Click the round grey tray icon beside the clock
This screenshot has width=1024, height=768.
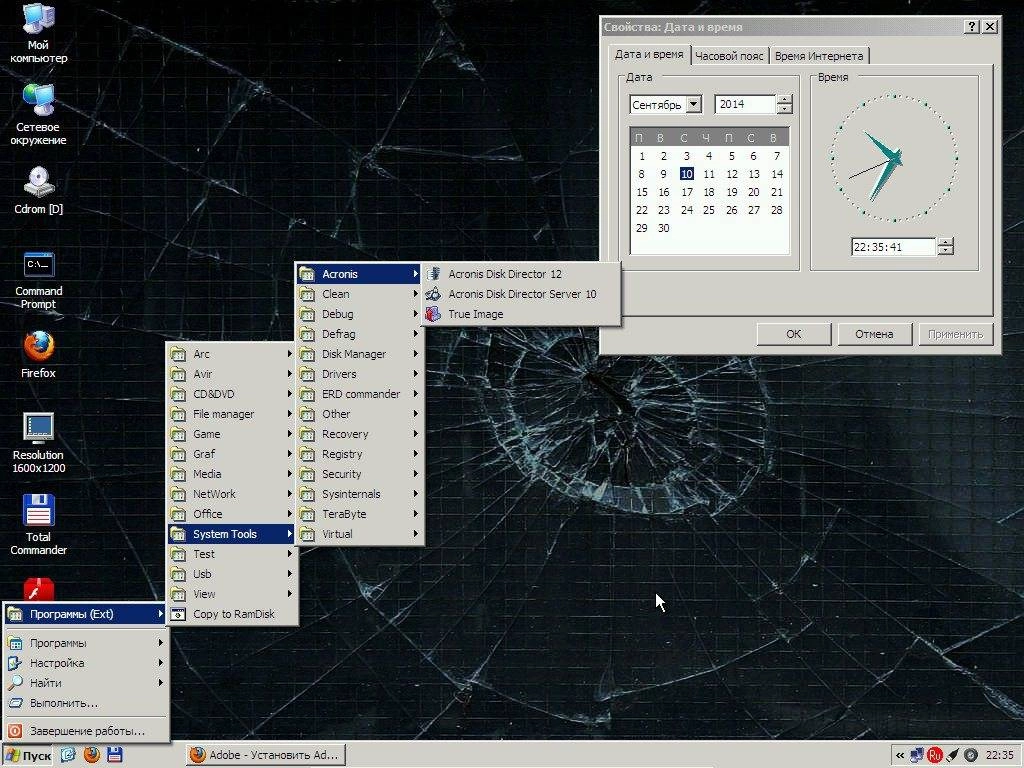[970, 755]
